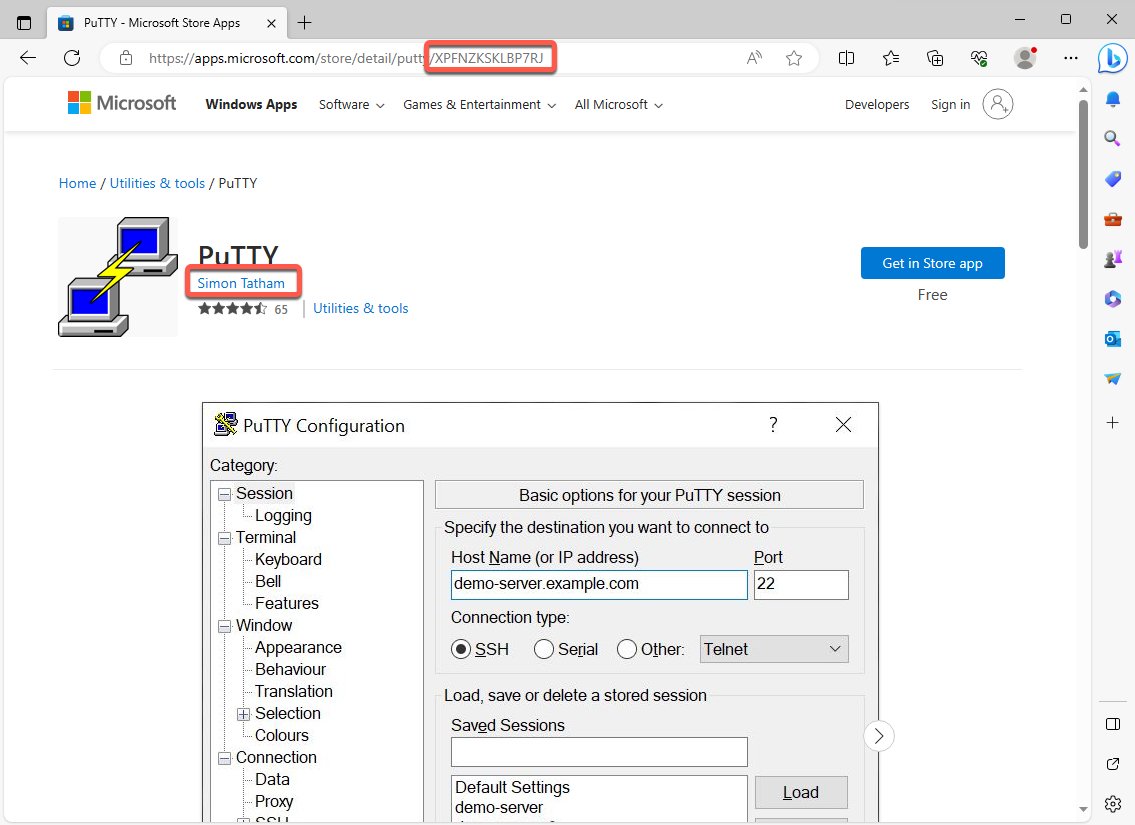Click the Read aloud icon
Viewport: 1135px width, 825px height.
[754, 58]
